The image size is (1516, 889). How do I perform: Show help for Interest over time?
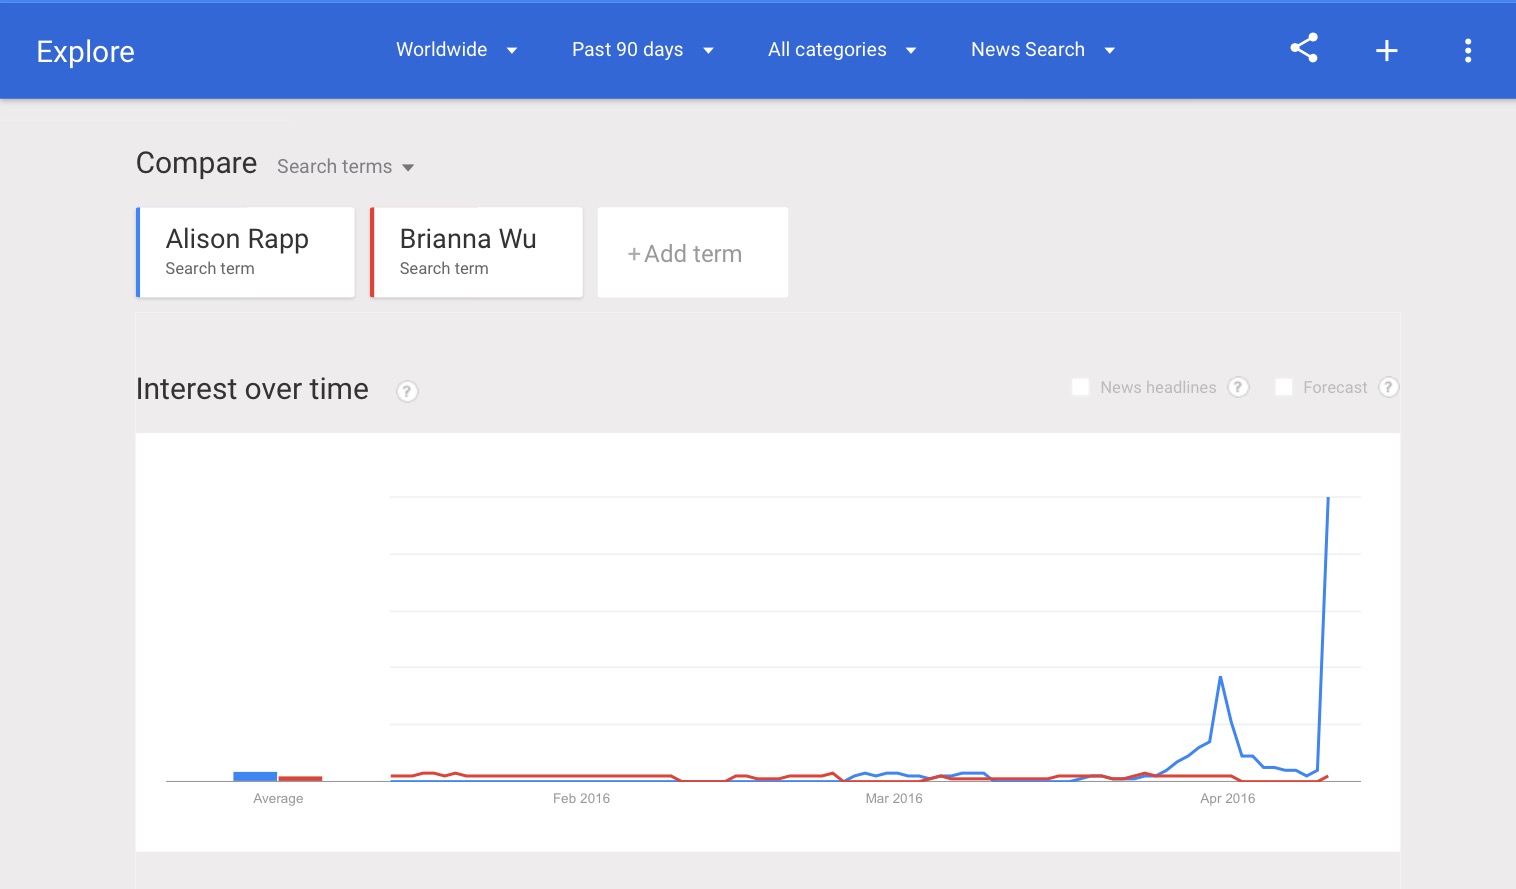[x=407, y=391]
